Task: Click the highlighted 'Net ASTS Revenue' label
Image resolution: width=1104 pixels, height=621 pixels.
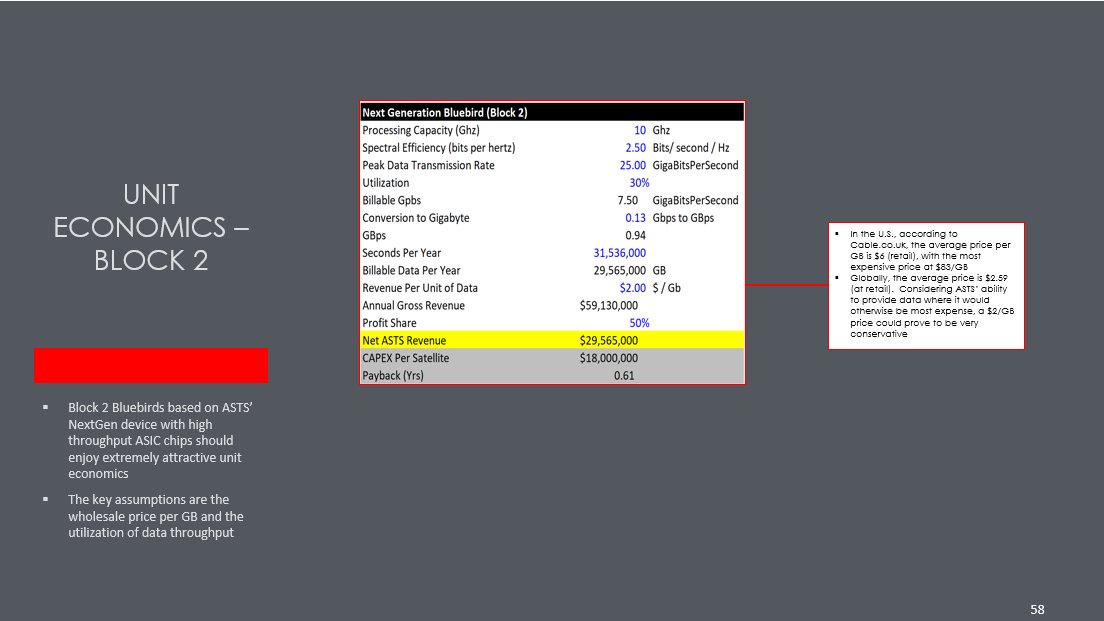Action: pos(404,341)
